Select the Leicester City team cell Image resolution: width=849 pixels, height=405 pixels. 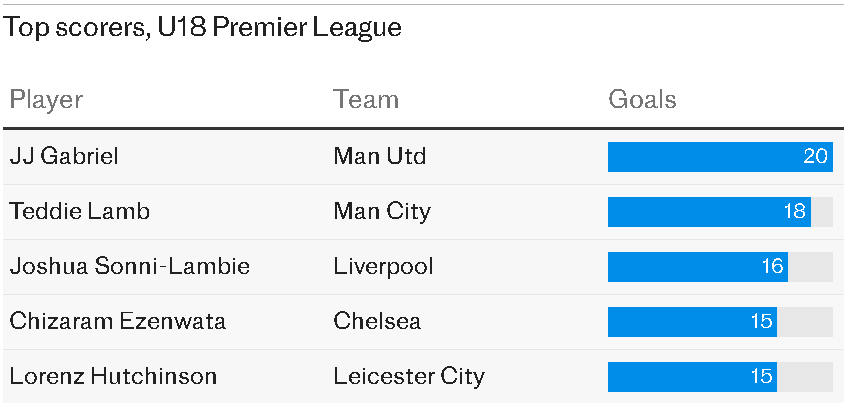409,376
